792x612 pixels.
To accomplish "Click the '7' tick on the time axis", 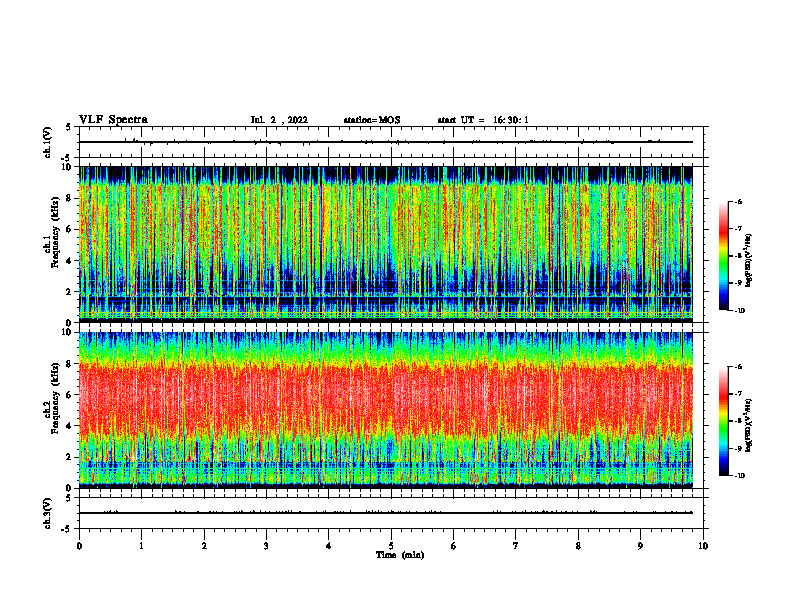I will click(x=516, y=546).
